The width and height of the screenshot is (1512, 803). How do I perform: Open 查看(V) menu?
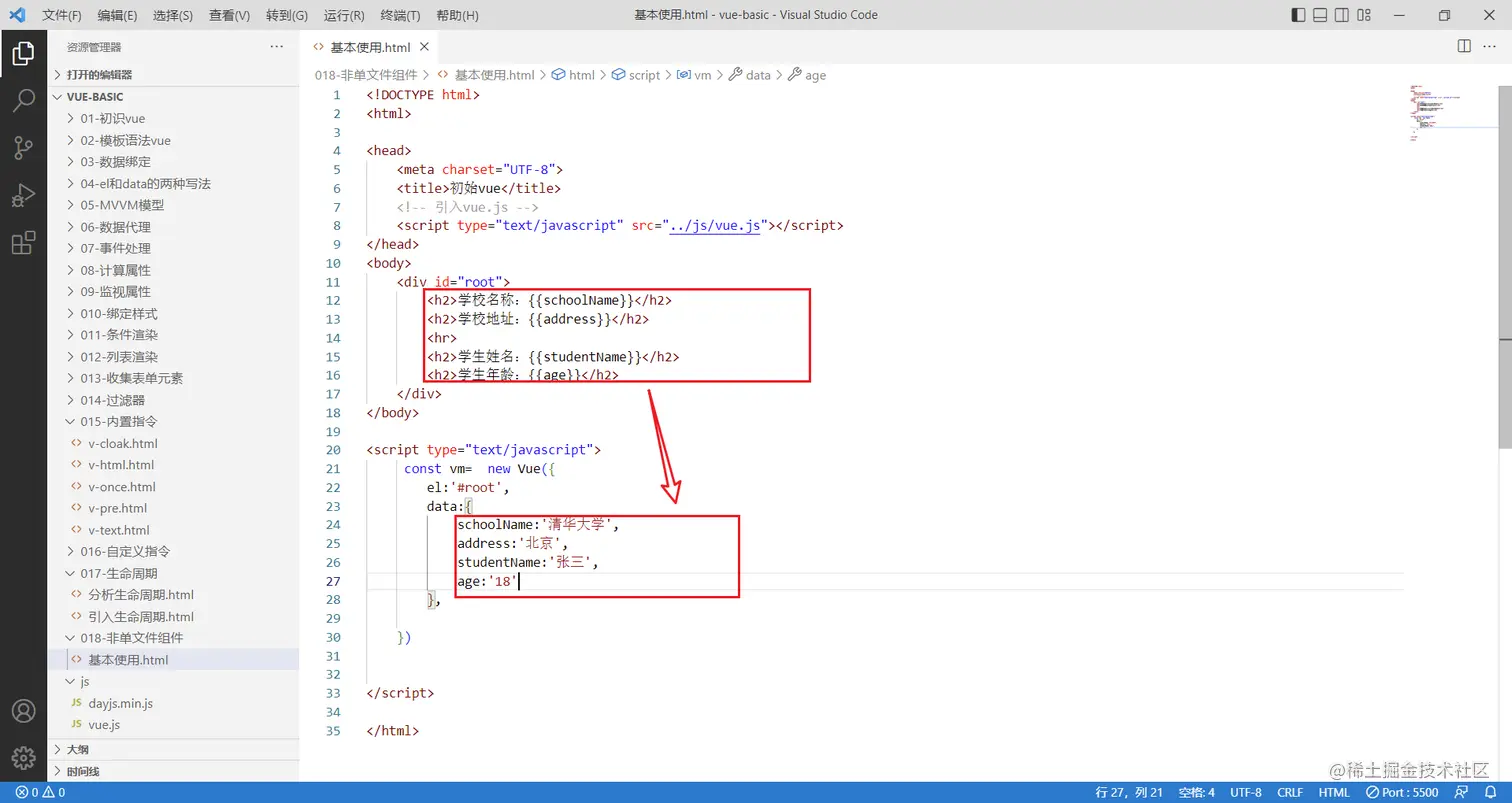click(230, 16)
